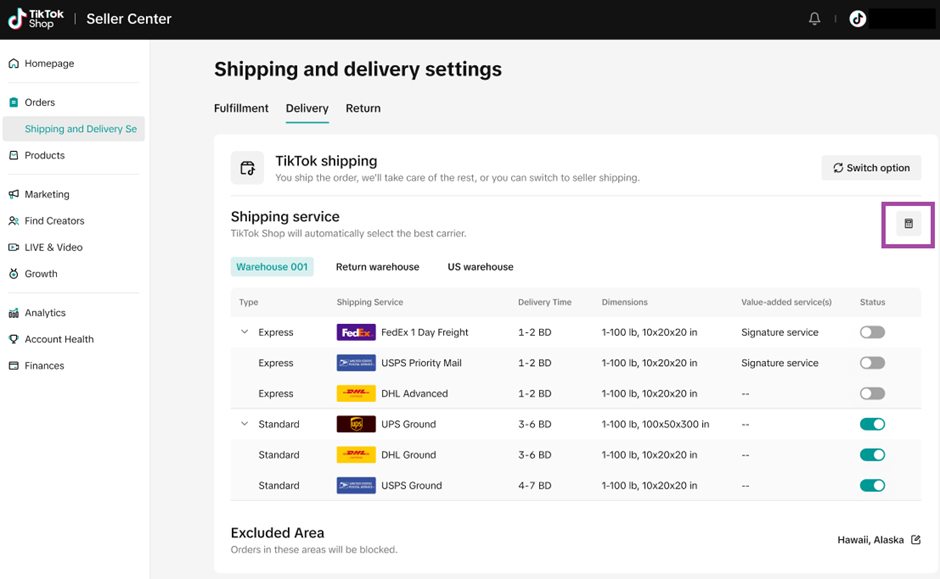940x579 pixels.
Task: Open Products in sidebar
Action: click(44, 155)
